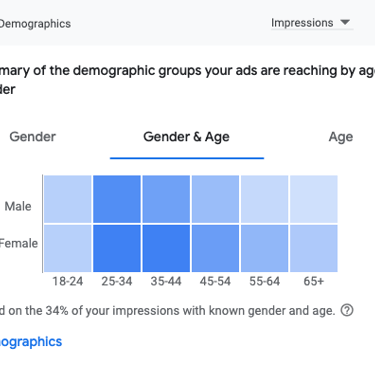Select Male 45-54 heatmap cell
The width and height of the screenshot is (375, 366).
(215, 199)
